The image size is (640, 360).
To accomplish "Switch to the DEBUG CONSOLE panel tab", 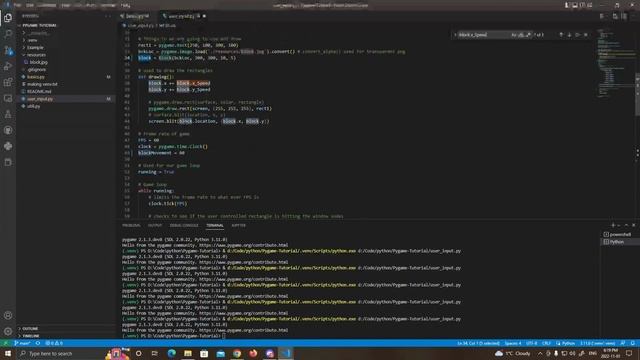I will 184,225.
